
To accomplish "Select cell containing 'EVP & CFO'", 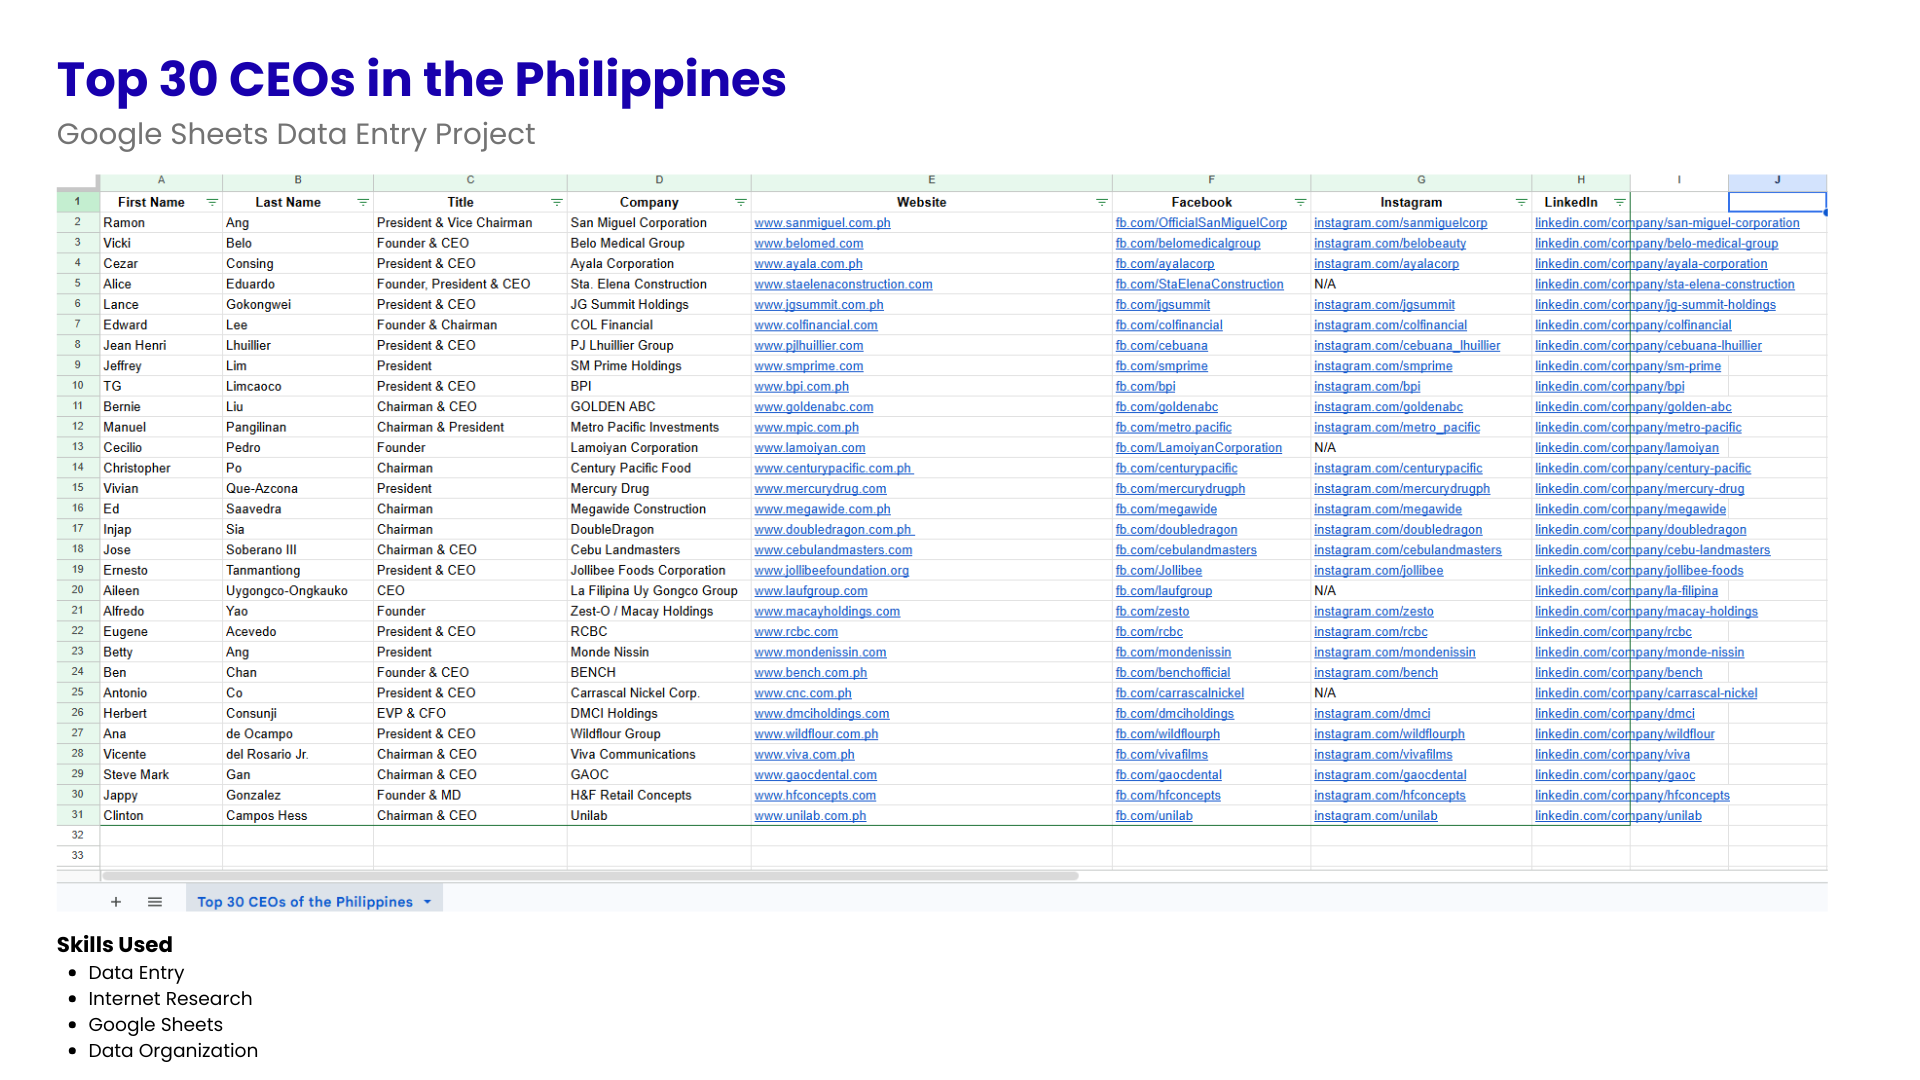I will [x=470, y=714].
